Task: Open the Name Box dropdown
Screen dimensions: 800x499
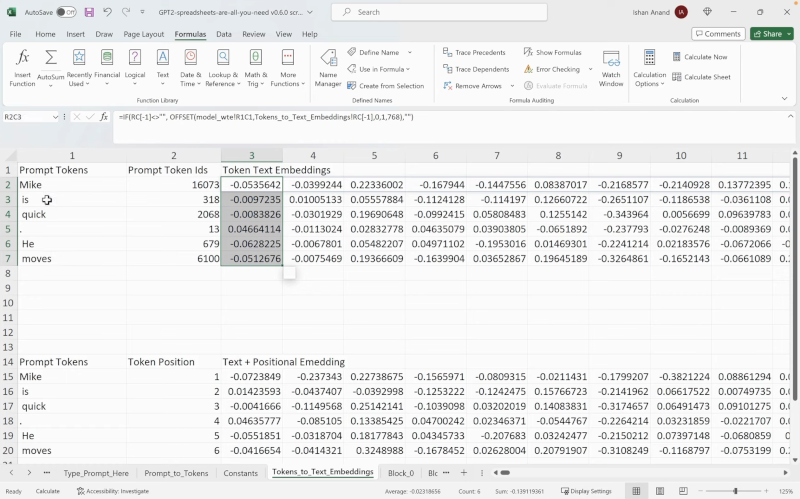Action: click(x=56, y=117)
